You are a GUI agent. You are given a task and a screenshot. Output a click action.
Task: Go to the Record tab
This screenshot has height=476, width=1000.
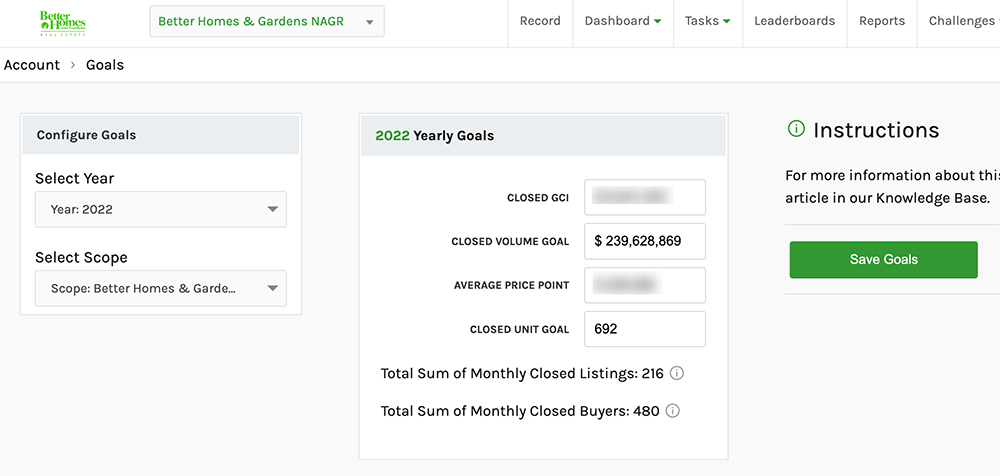(540, 21)
